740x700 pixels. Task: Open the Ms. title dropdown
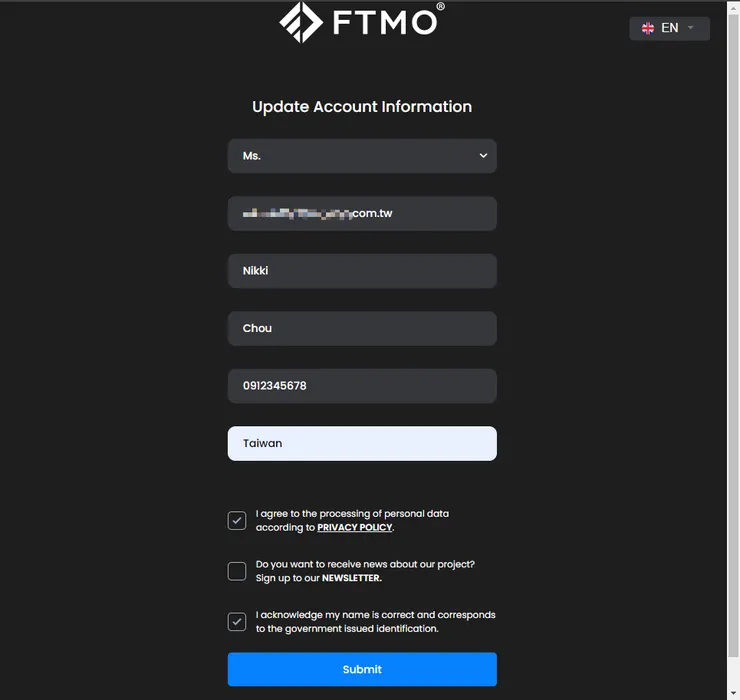pyautogui.click(x=362, y=156)
